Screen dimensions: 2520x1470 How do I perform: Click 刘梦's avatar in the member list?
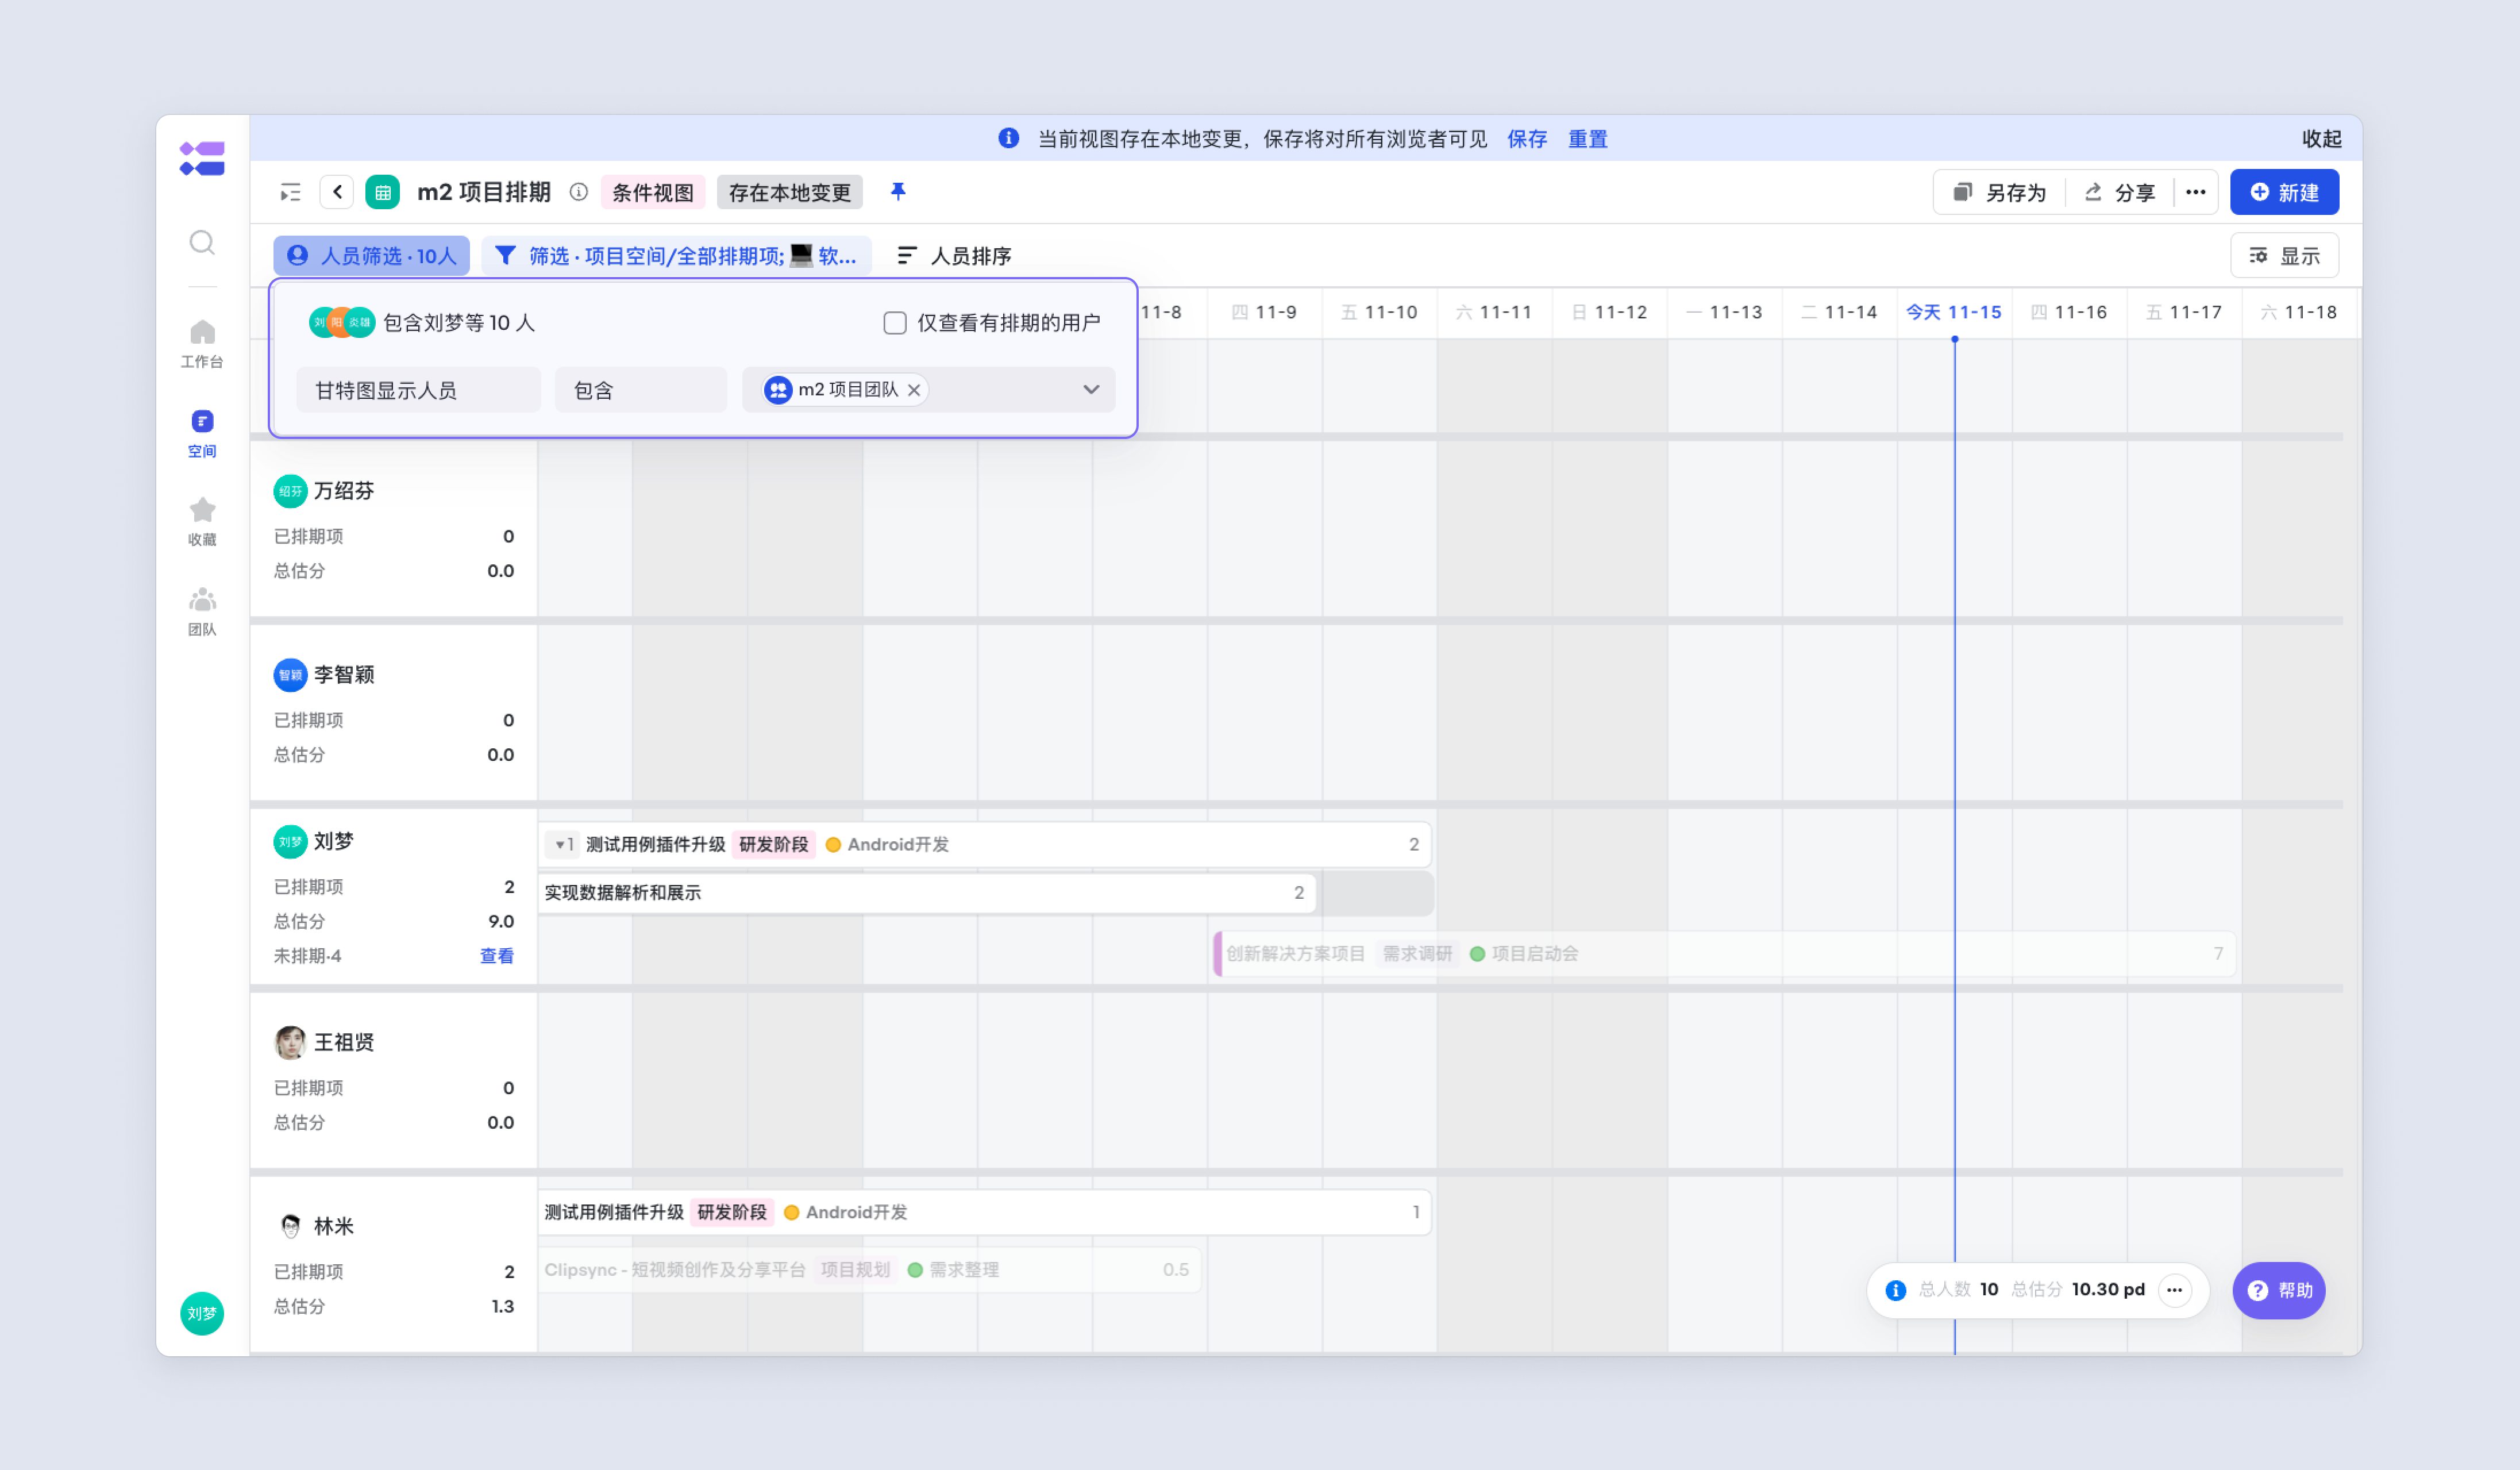point(290,842)
